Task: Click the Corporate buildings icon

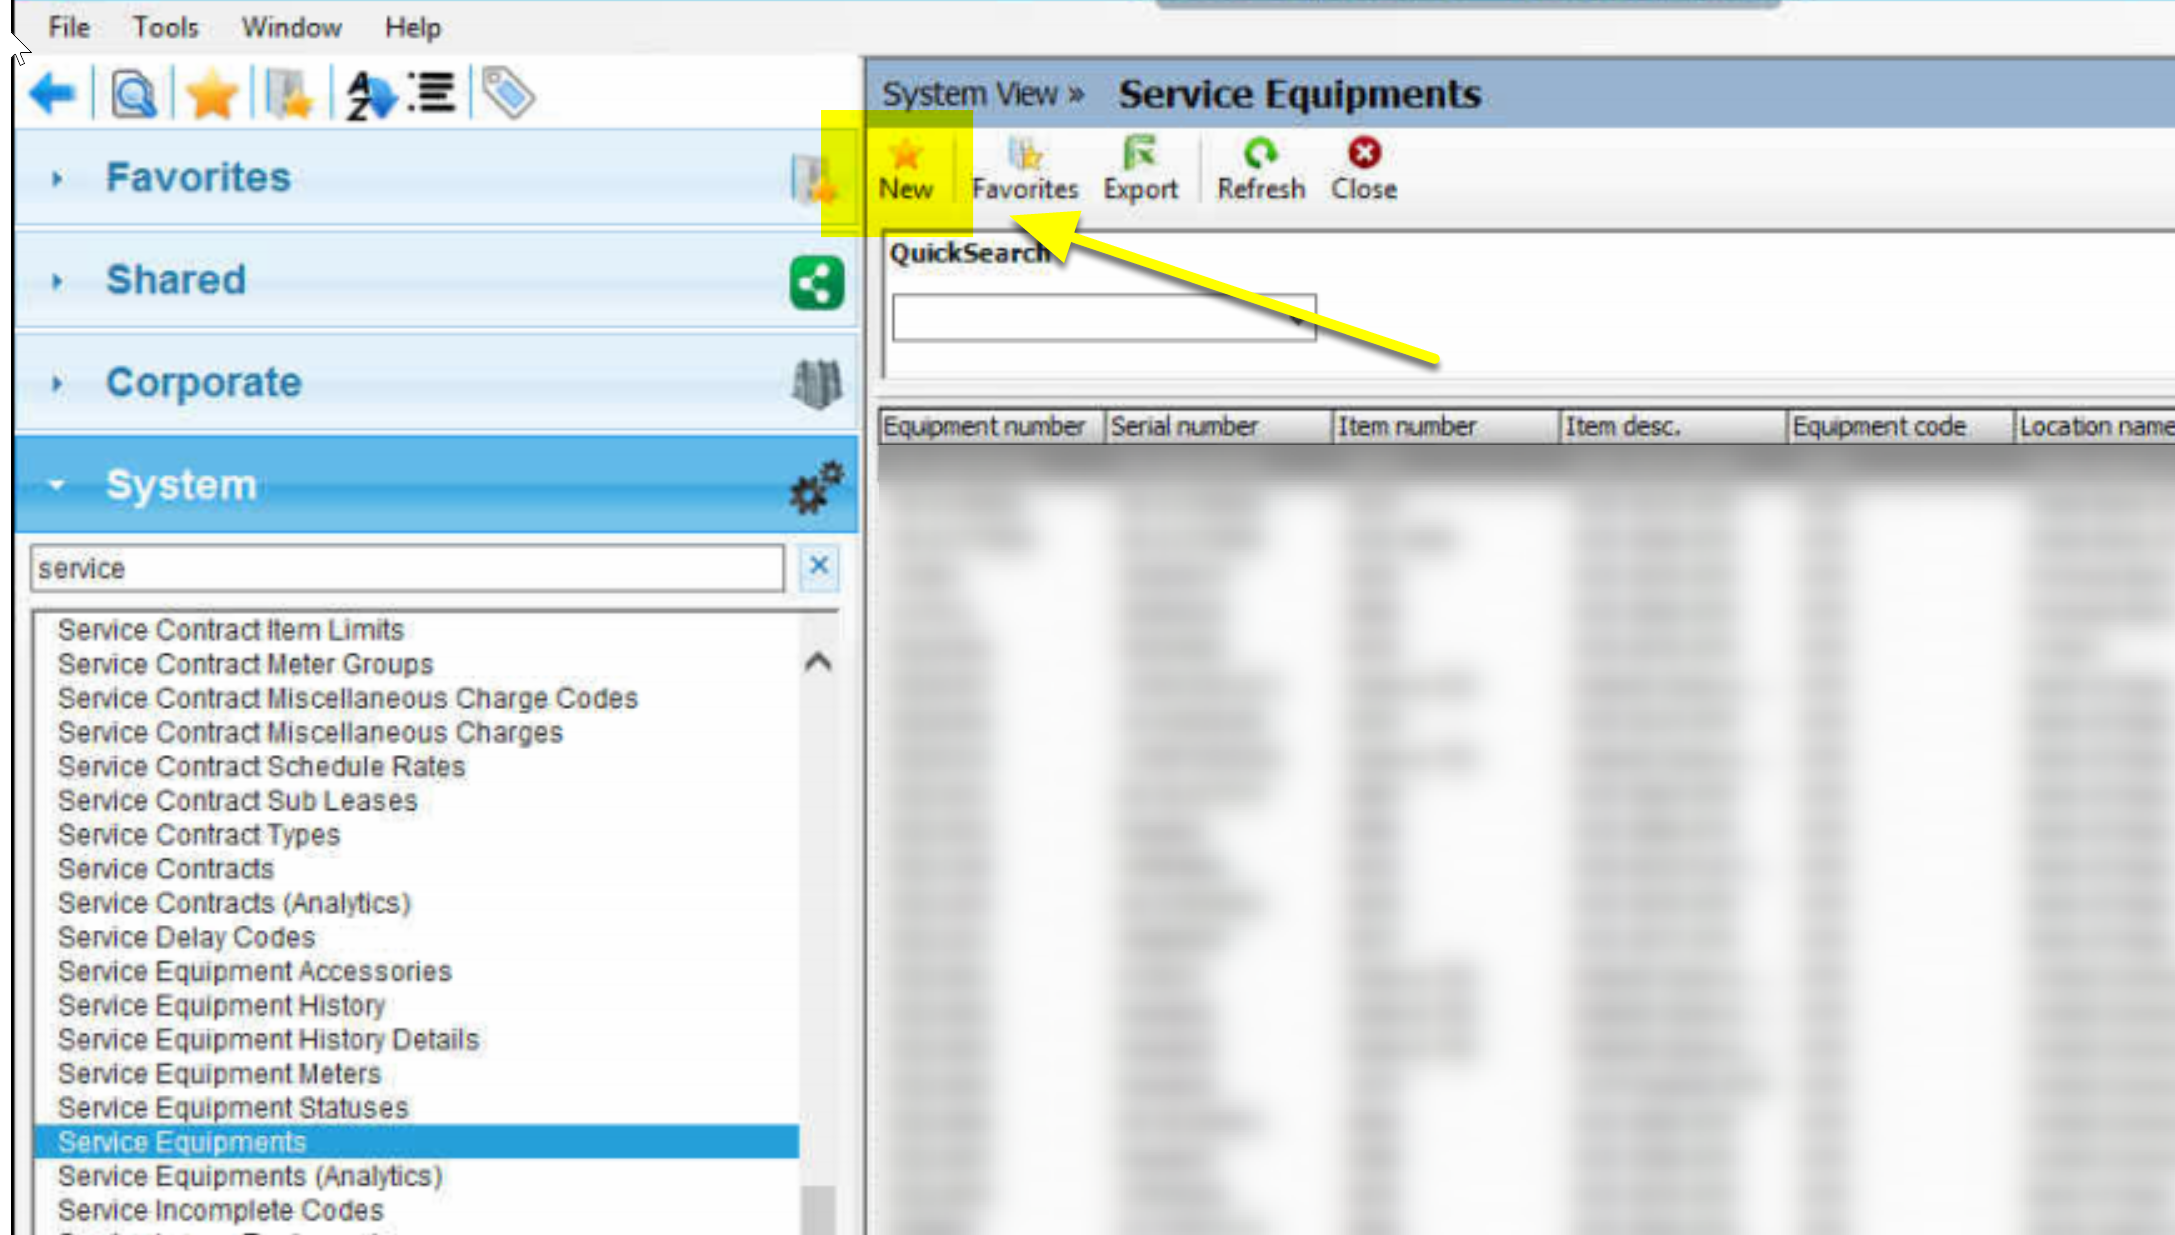Action: 816,384
